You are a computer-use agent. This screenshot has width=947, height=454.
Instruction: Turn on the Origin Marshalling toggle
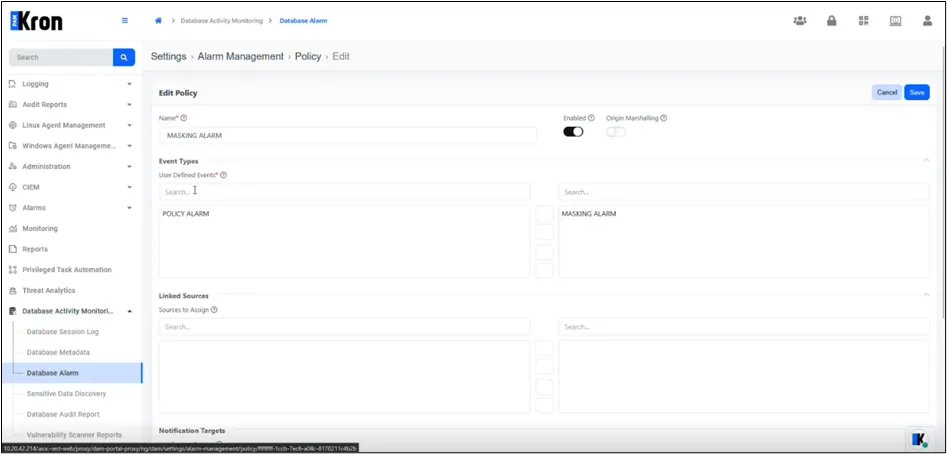tap(616, 132)
